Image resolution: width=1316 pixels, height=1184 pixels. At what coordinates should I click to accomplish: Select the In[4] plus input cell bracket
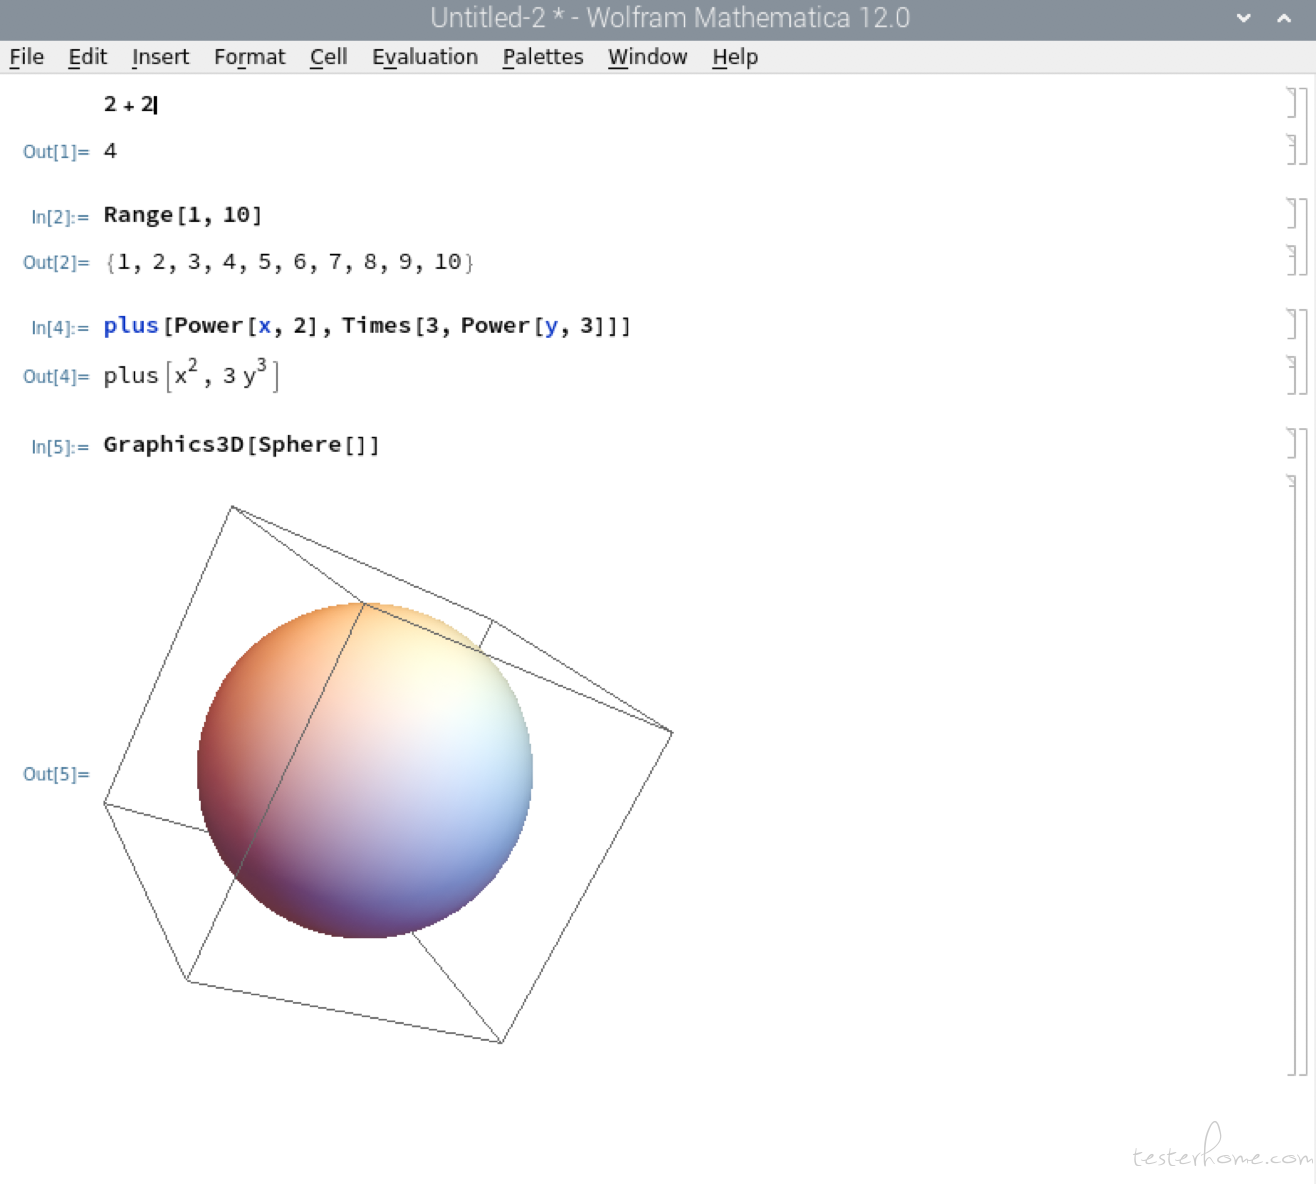pos(1292,325)
